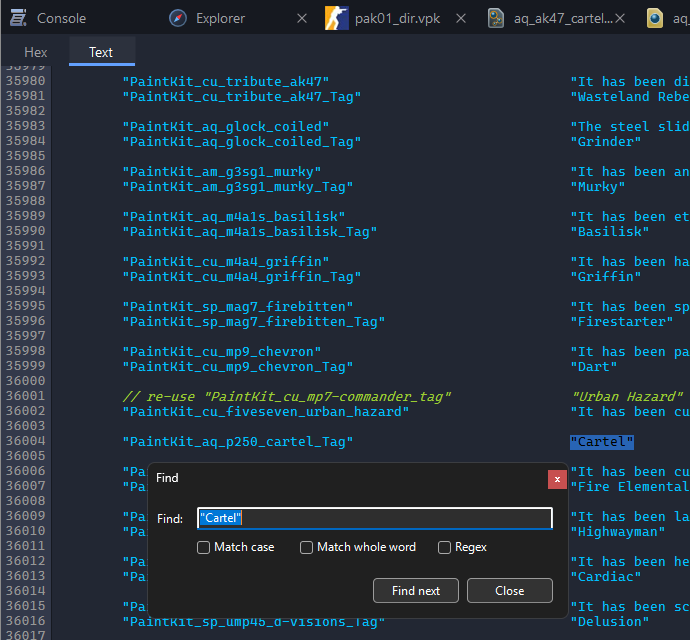Click the aq_ak47_cartel file icon
Viewport: 690px width, 640px height.
click(496, 18)
